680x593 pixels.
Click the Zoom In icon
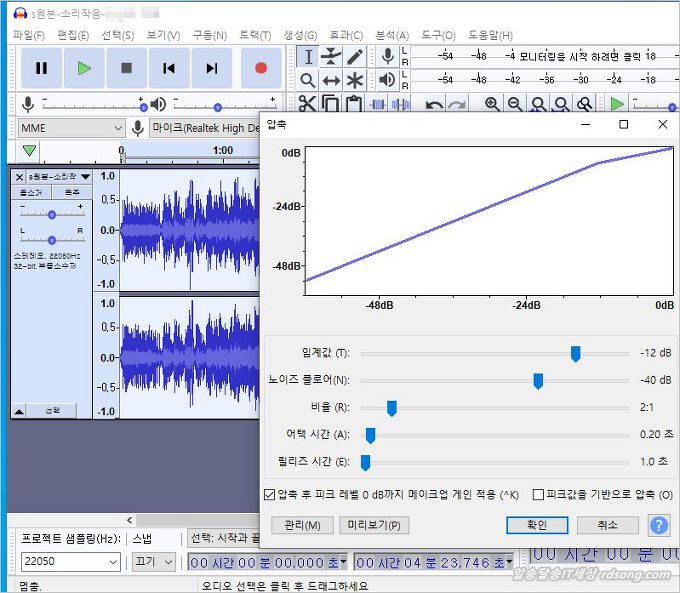click(491, 104)
